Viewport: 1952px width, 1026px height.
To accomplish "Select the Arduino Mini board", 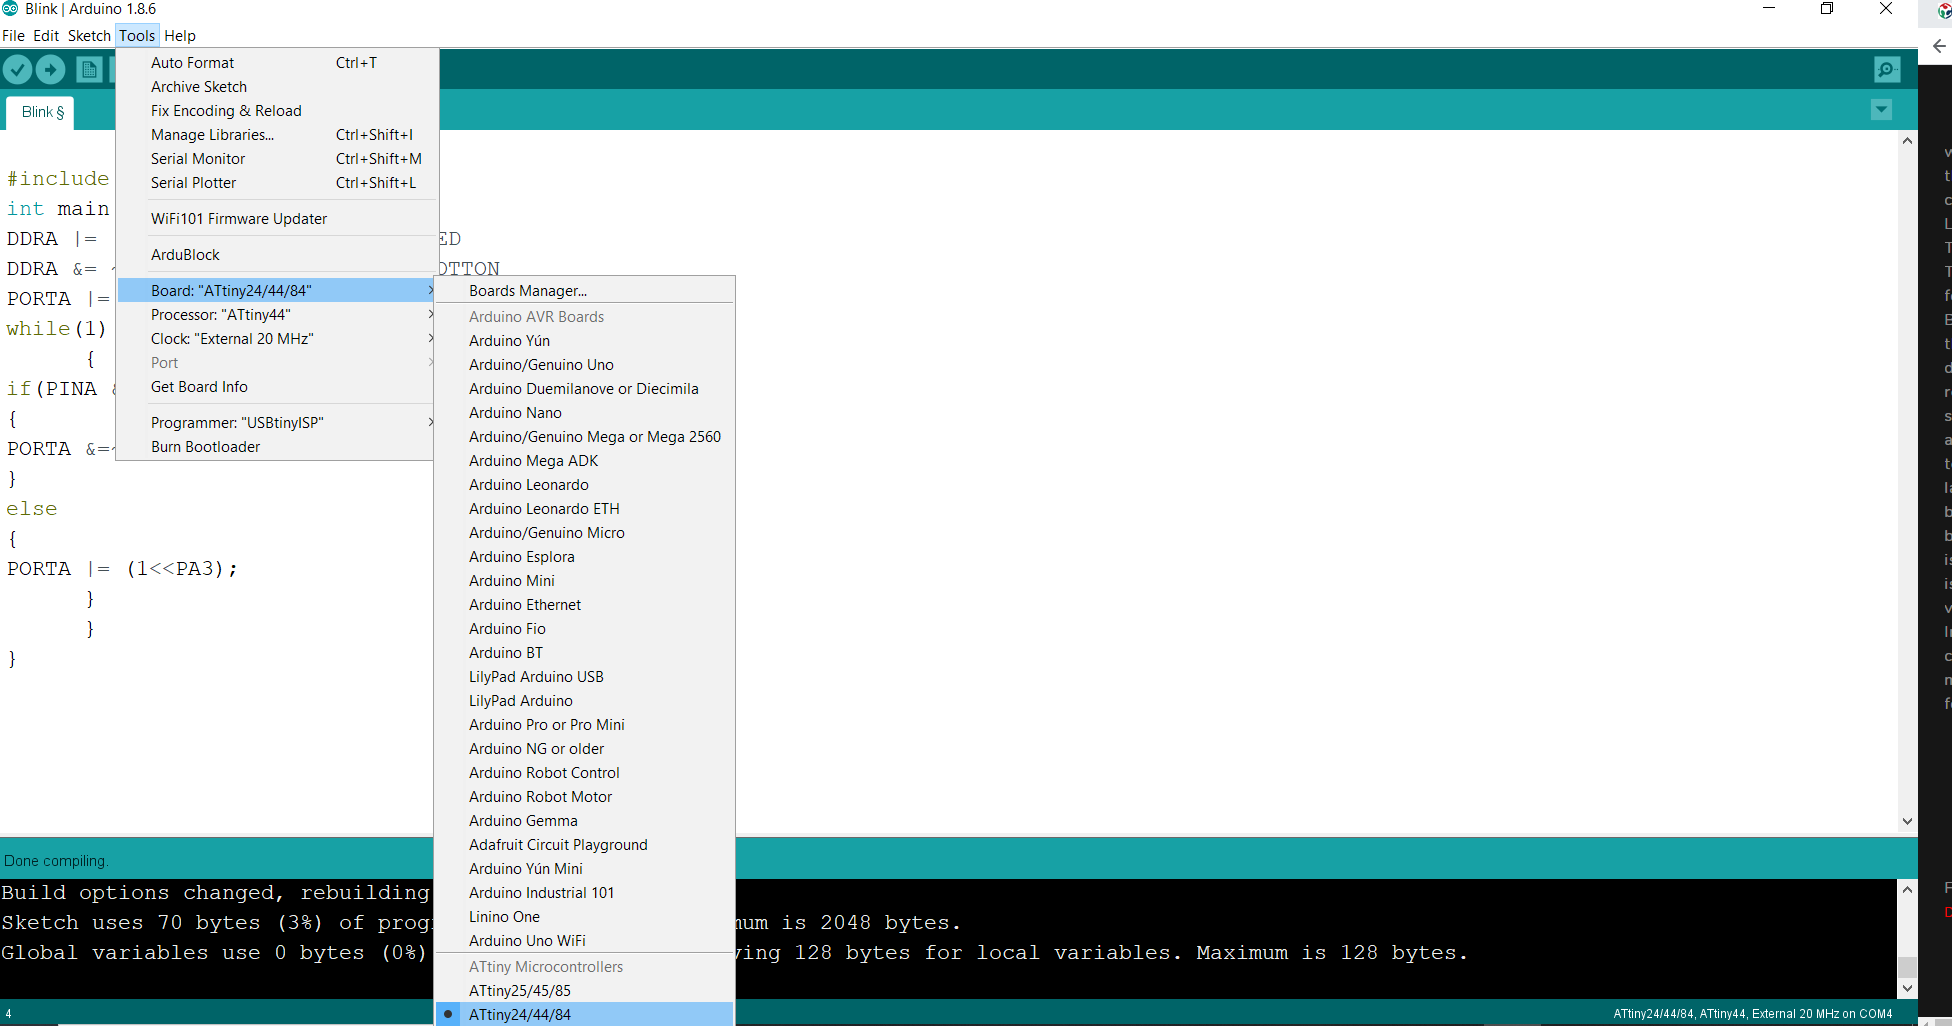I will pyautogui.click(x=584, y=580).
